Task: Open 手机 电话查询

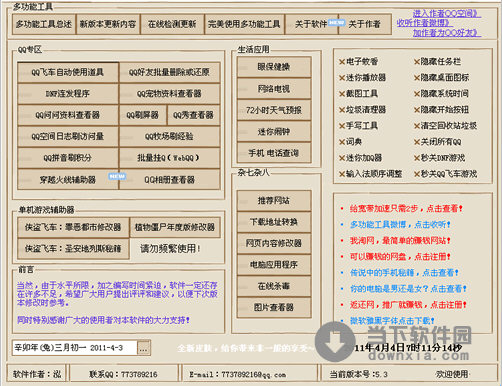Action: (x=274, y=153)
